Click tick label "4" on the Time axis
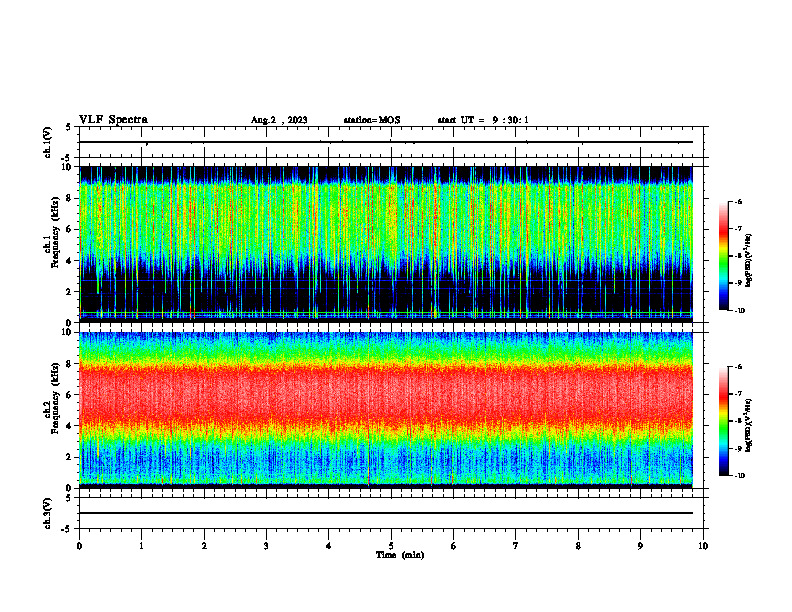Image resolution: width=792 pixels, height=612 pixels. point(329,546)
